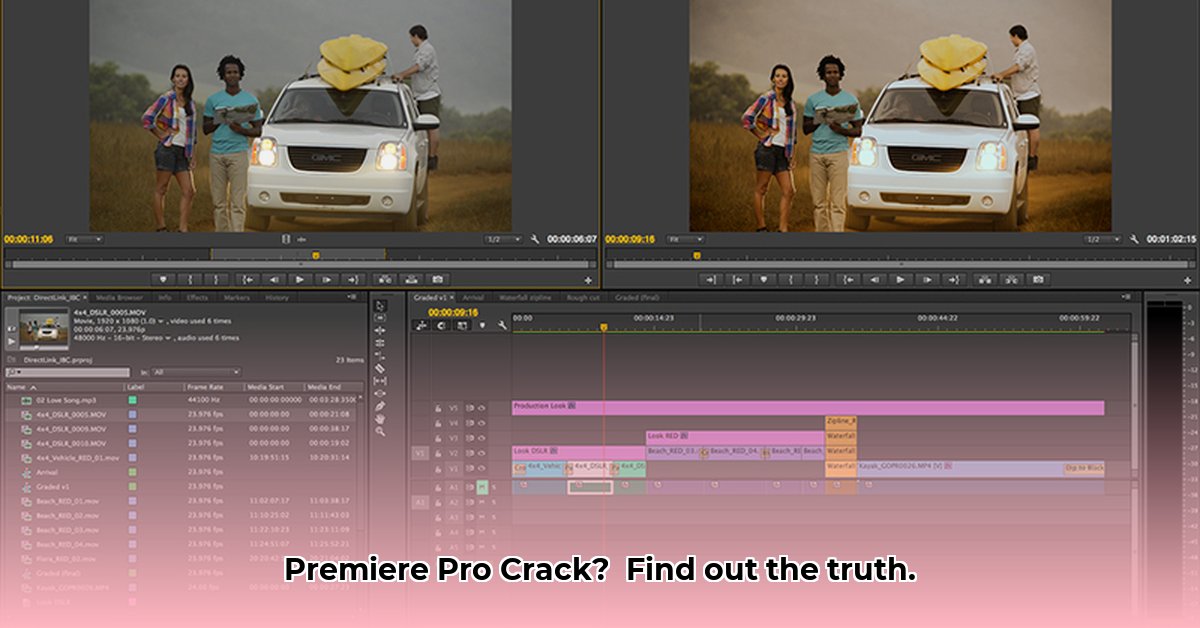Activate the Hand tool
The image size is (1200, 628).
383,420
